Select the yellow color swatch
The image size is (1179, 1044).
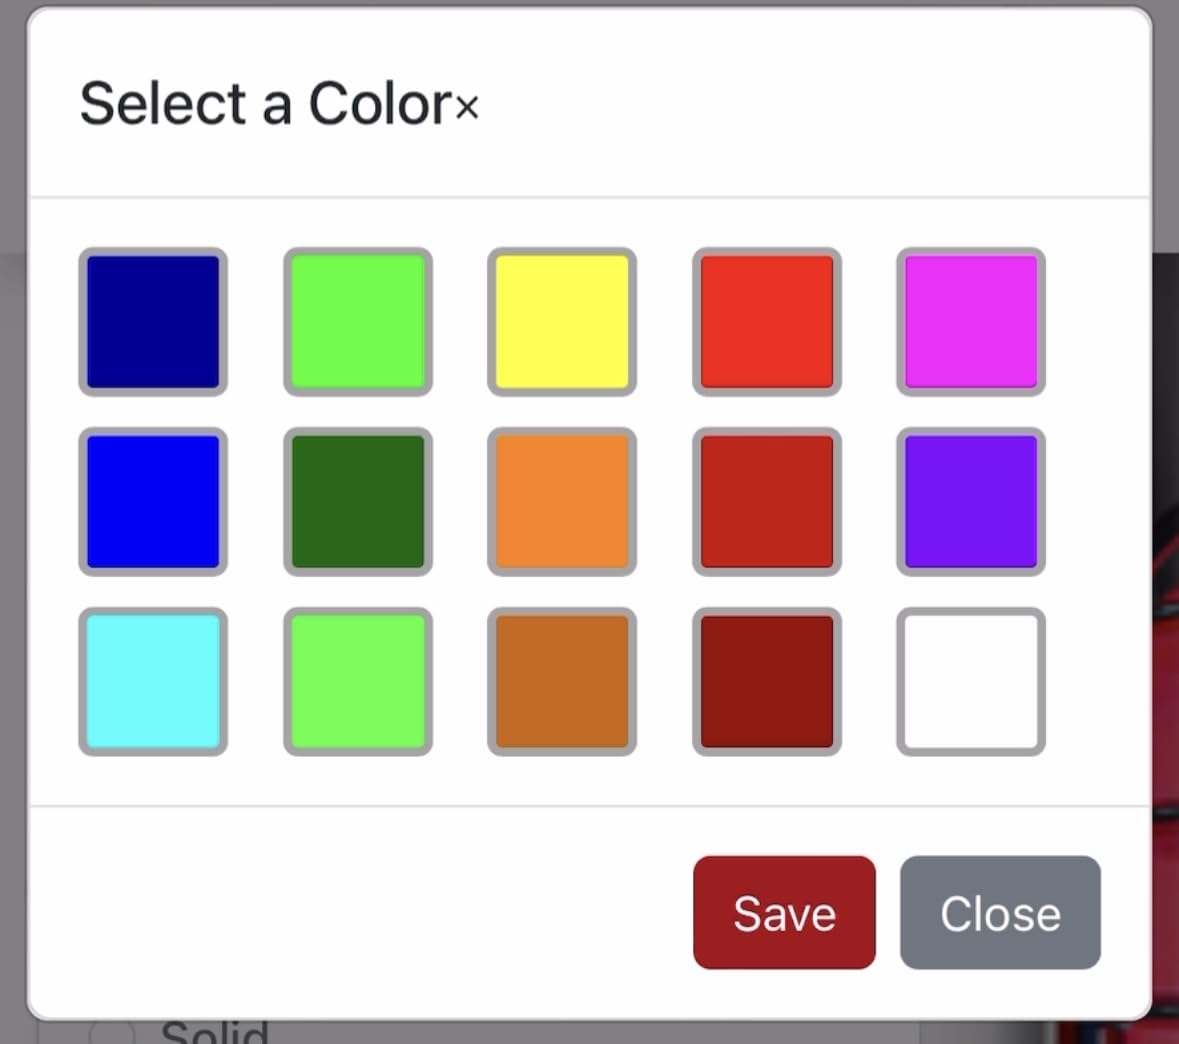[x=562, y=322]
